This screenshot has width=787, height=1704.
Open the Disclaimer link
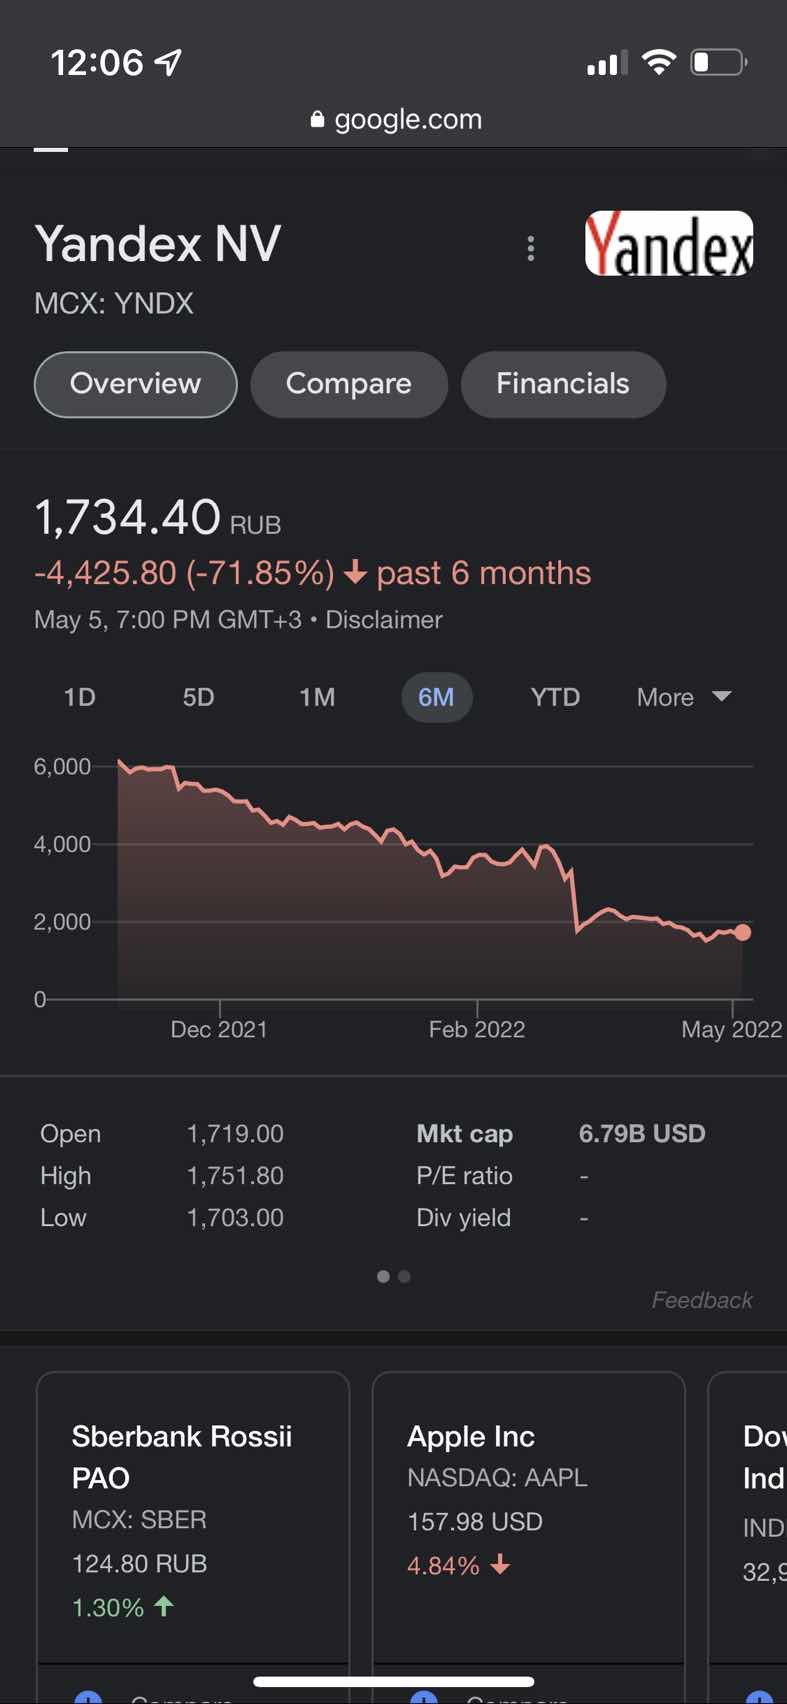383,620
